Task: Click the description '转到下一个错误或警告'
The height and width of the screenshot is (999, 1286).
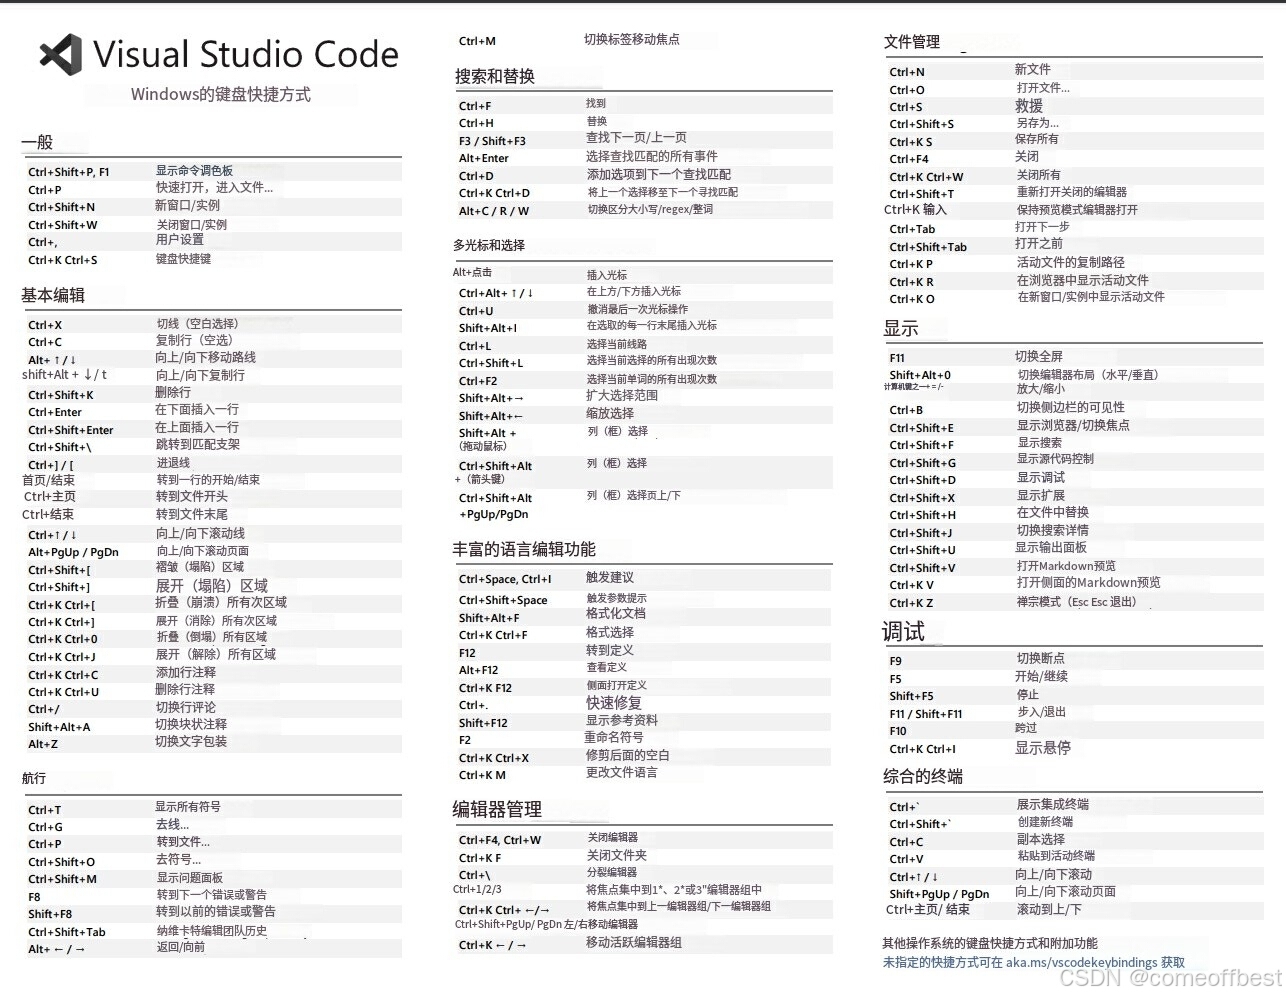Action: tap(212, 894)
